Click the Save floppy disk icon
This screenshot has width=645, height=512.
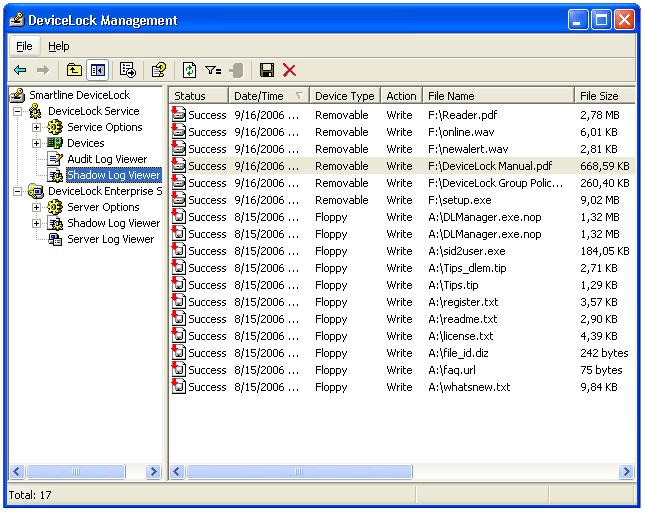(267, 70)
